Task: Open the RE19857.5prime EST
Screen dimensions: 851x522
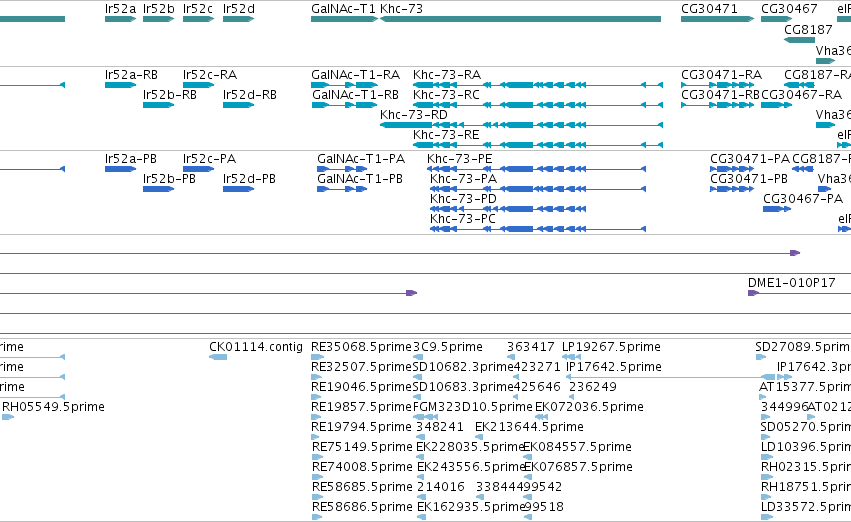Action: tap(317, 417)
